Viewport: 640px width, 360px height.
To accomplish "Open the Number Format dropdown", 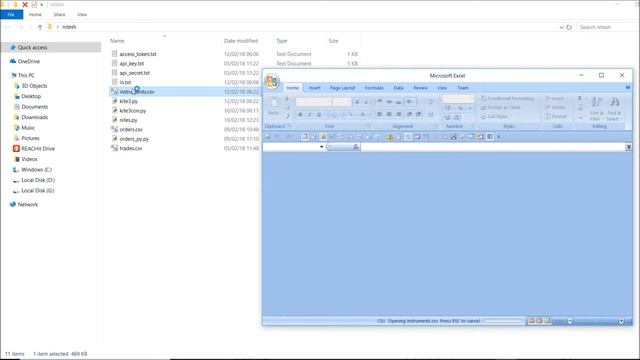I will tap(458, 99).
